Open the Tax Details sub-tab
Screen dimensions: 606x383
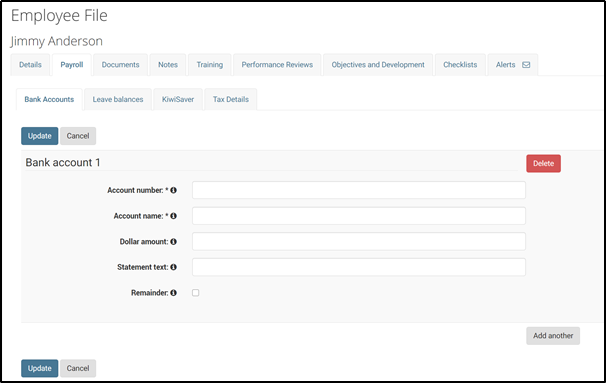point(231,99)
